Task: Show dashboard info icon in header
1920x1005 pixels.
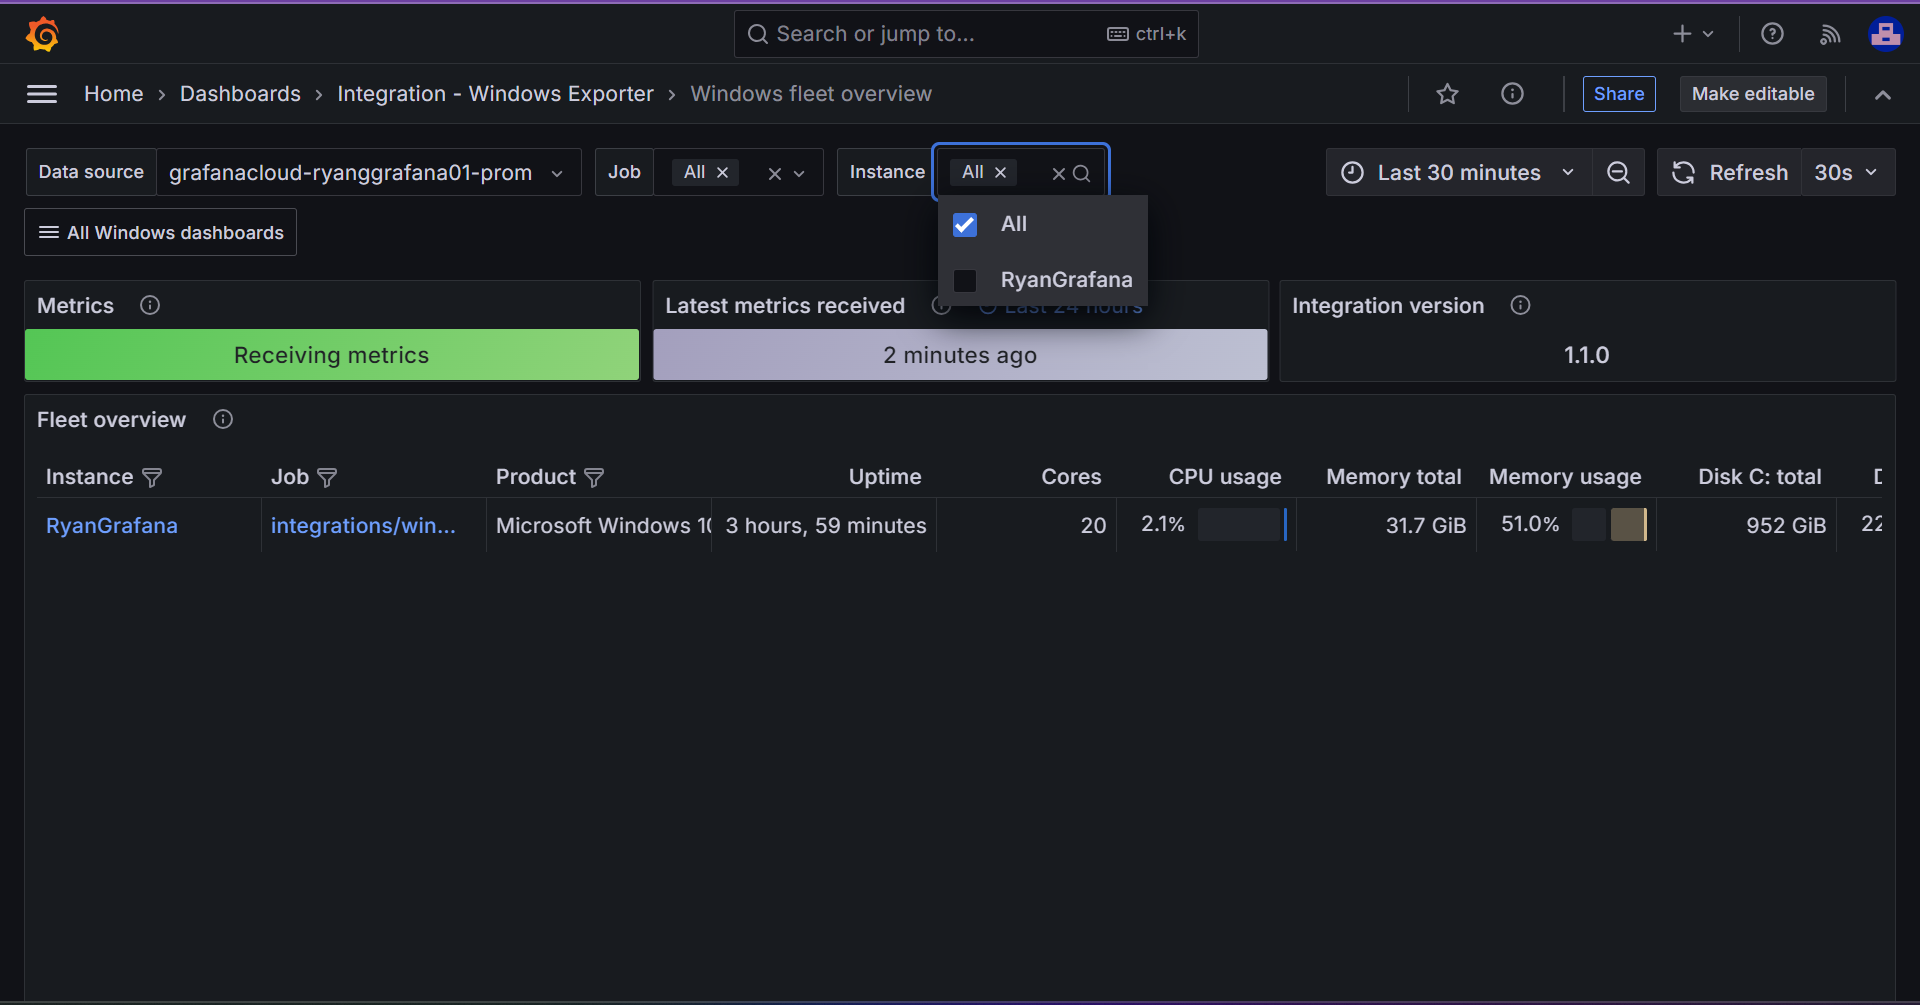Action: coord(1512,94)
